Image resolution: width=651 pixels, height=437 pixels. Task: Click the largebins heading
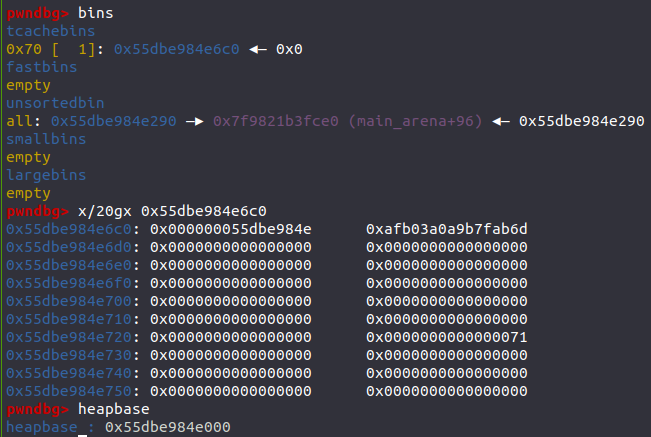(x=46, y=175)
